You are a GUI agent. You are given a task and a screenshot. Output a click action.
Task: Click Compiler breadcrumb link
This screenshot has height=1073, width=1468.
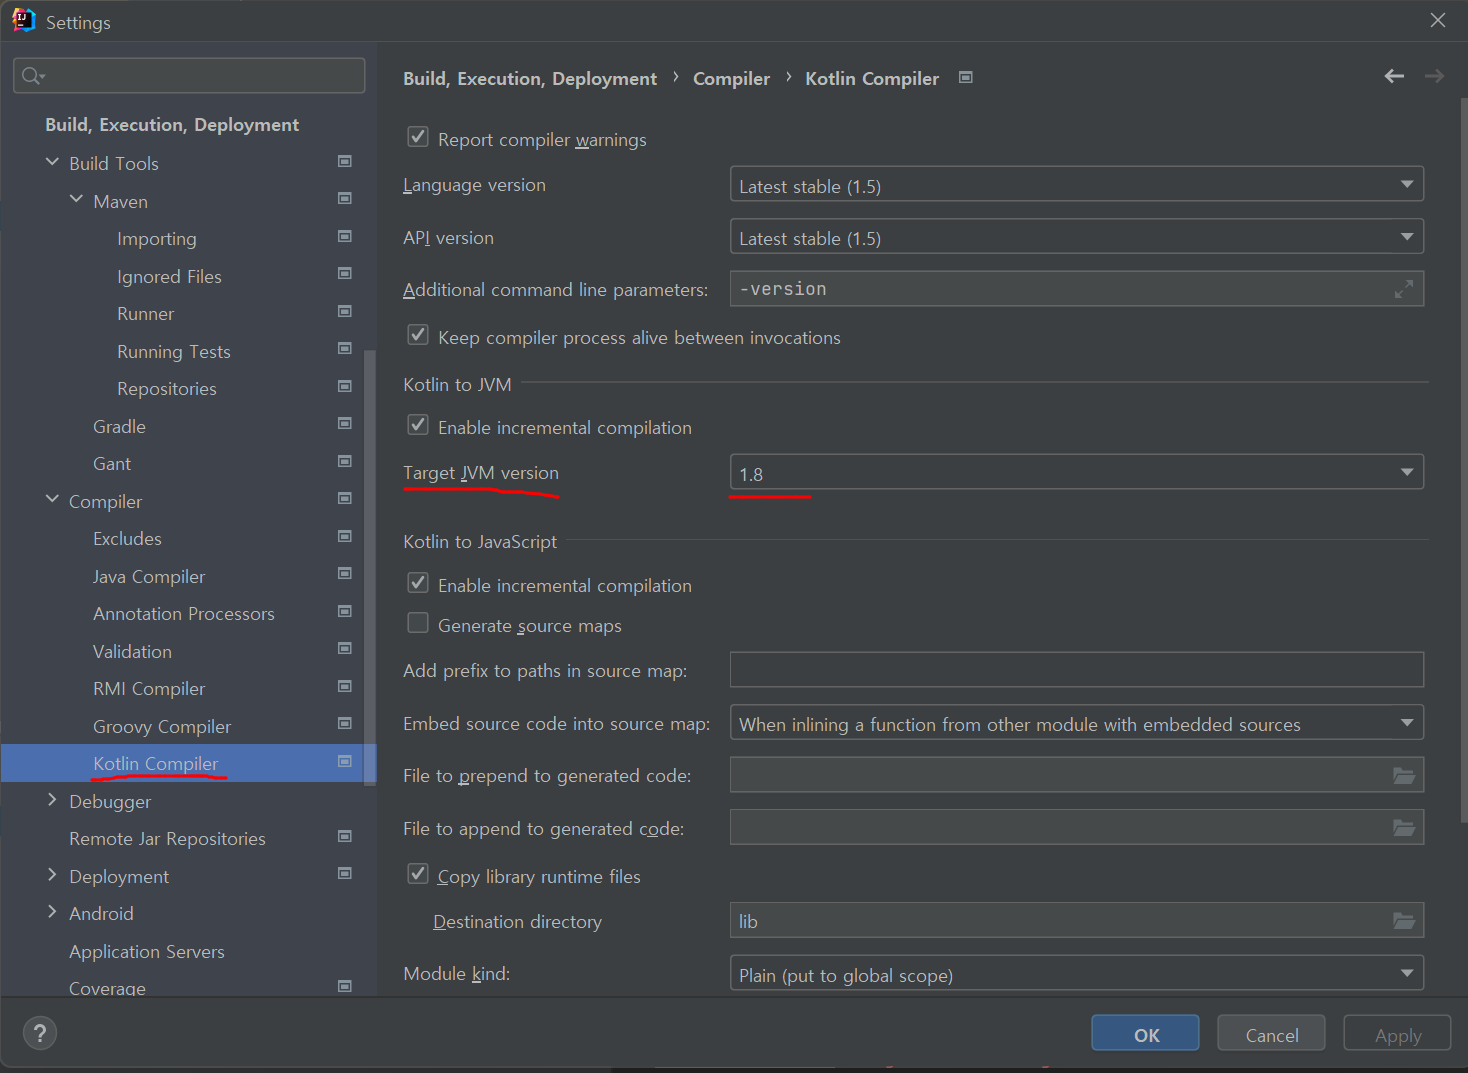(x=731, y=78)
